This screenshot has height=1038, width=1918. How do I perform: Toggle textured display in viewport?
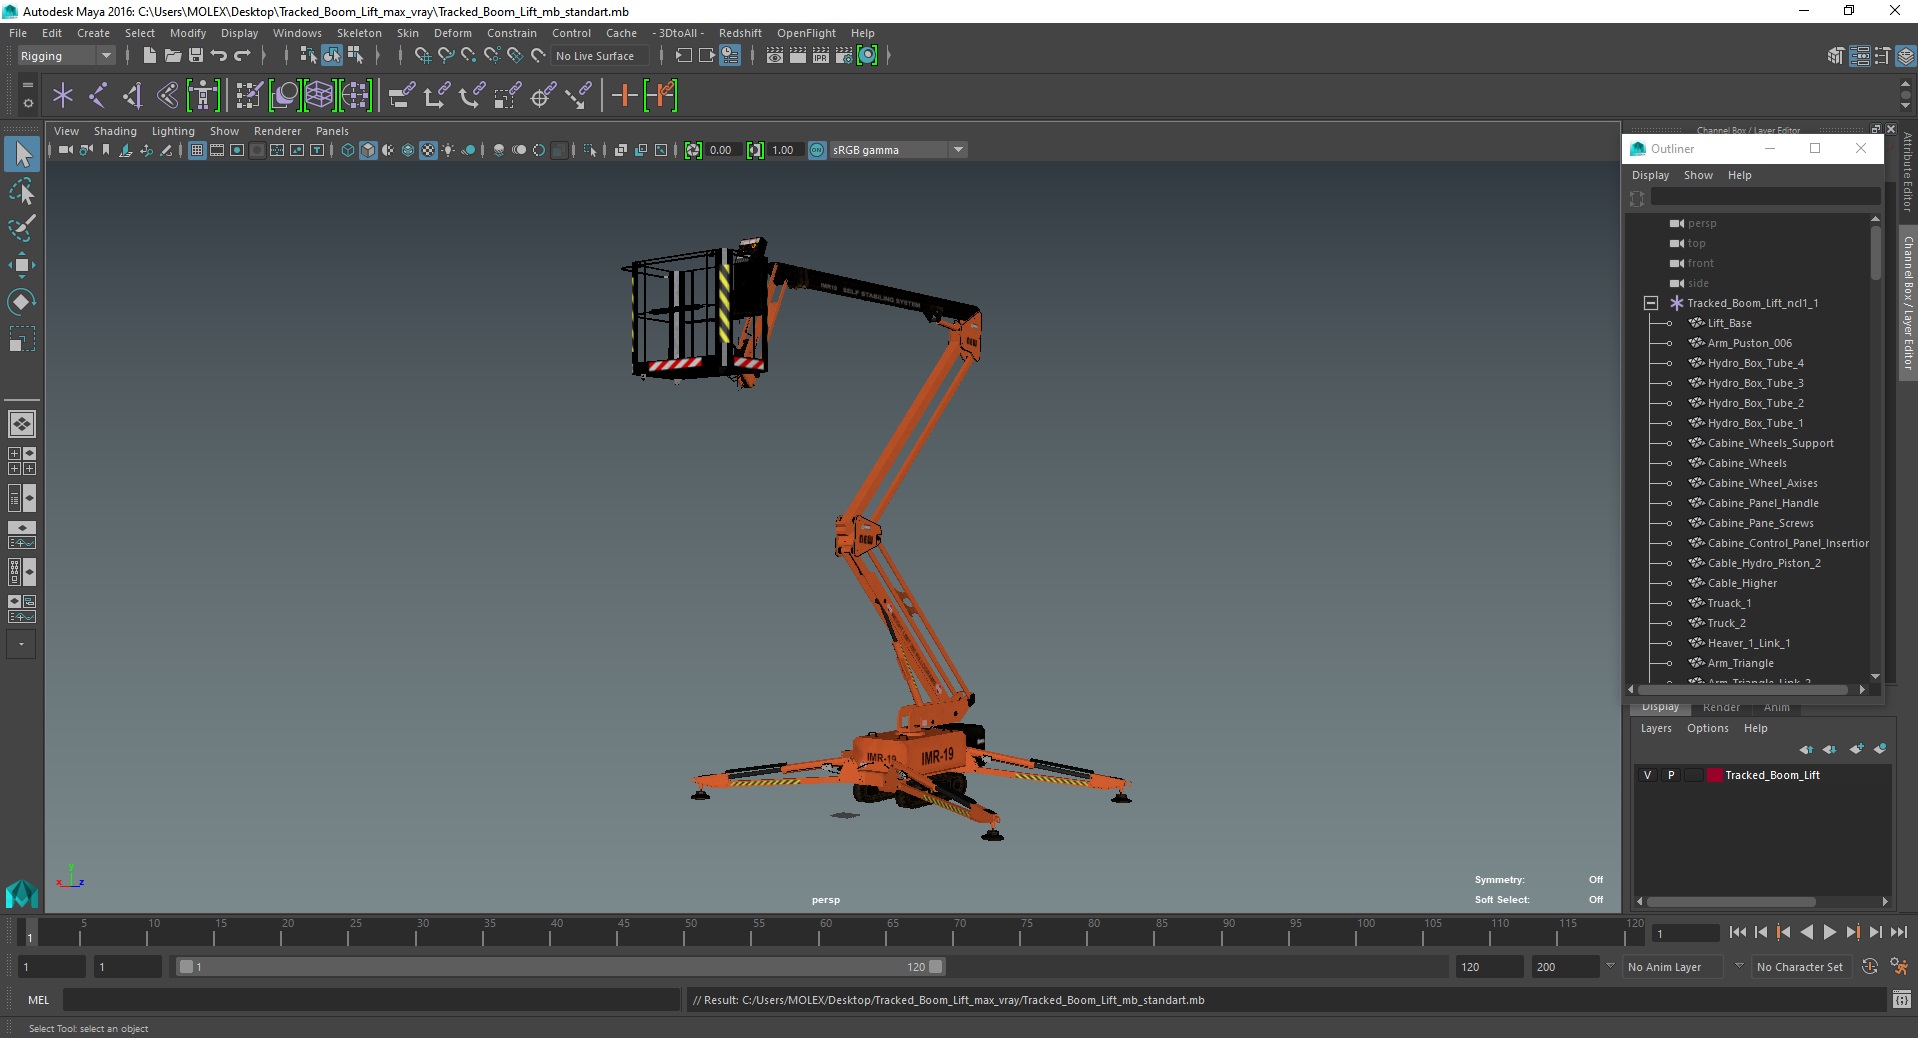428,150
